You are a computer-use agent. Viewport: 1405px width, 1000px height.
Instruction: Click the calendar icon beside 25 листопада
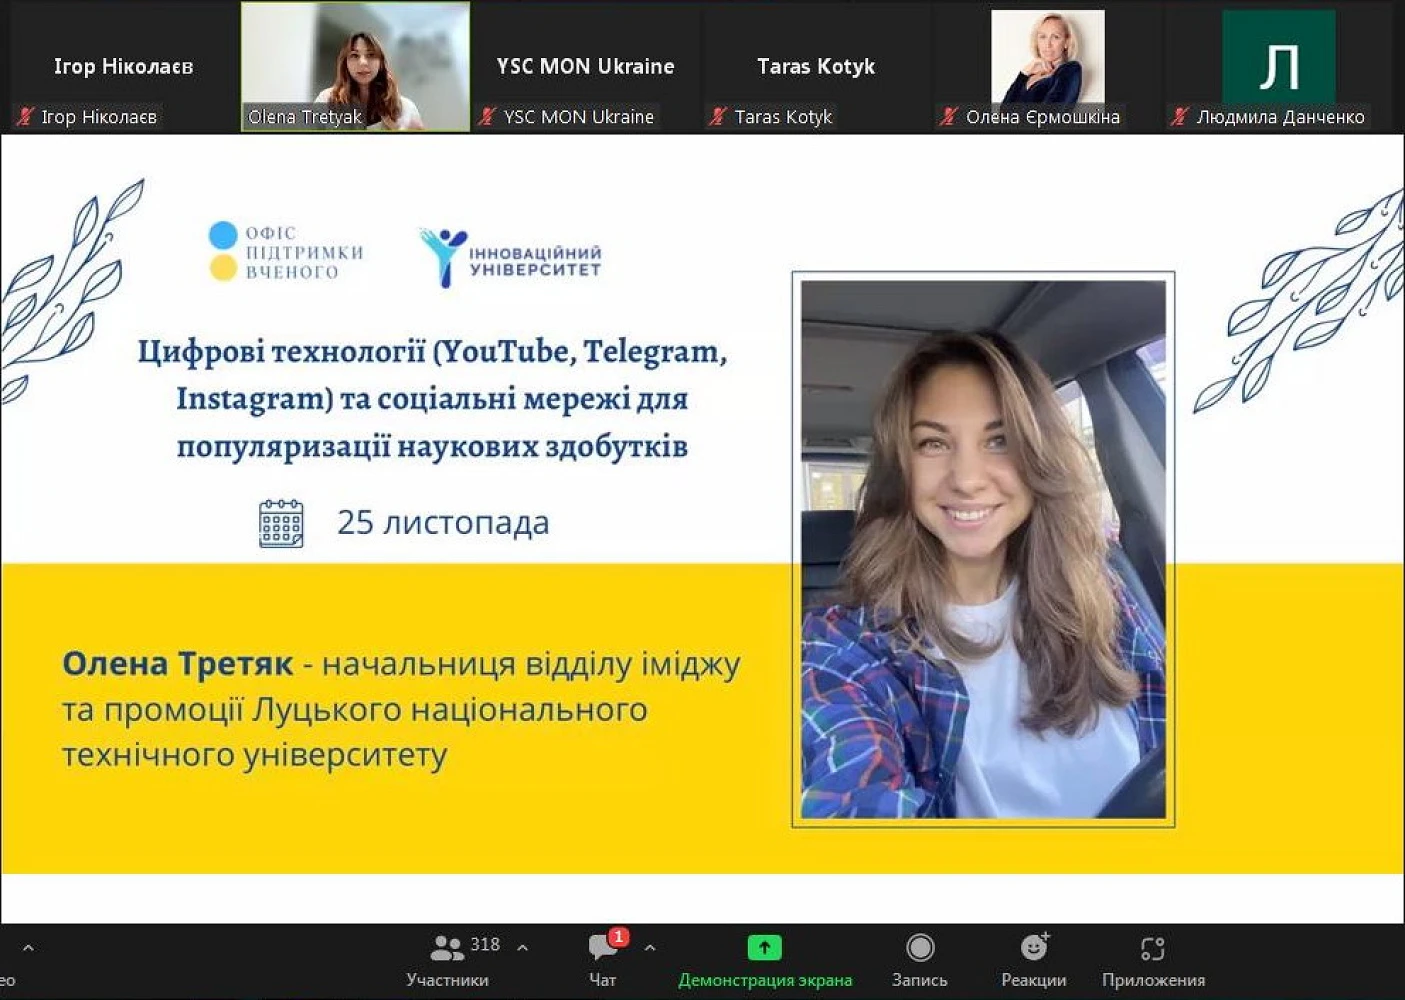281,523
